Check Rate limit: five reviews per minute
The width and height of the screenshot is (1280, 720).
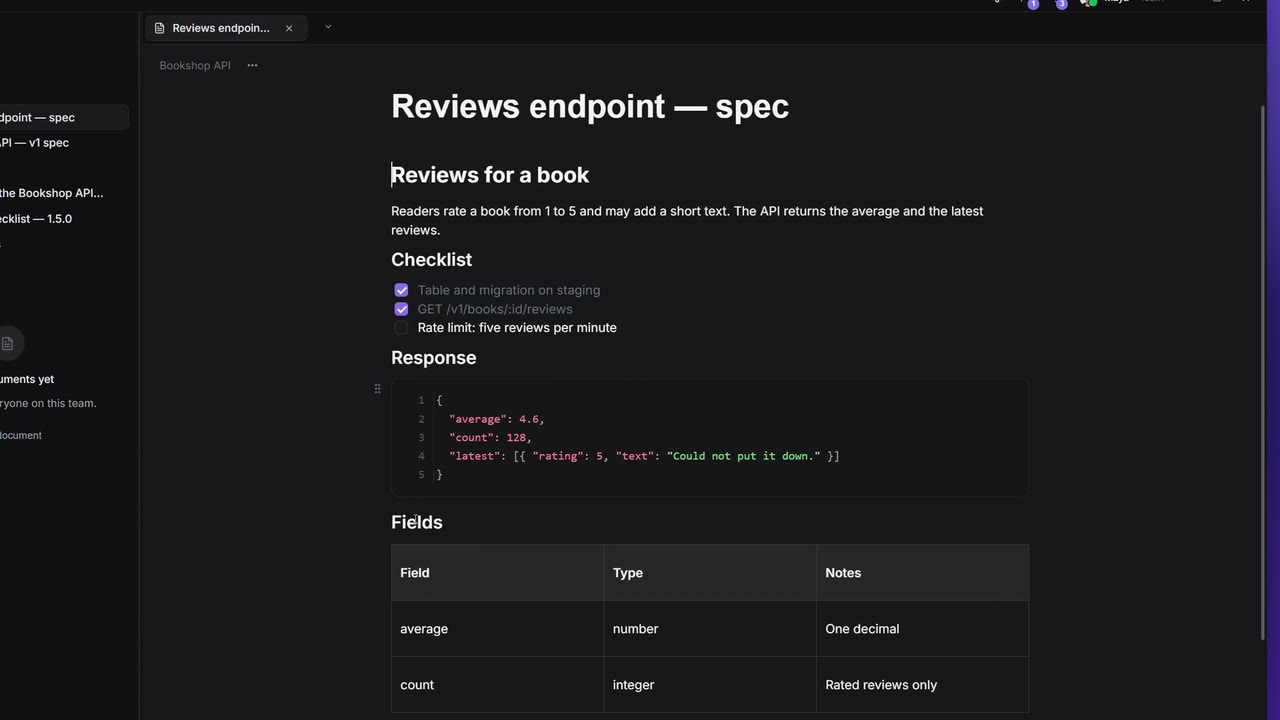point(401,328)
